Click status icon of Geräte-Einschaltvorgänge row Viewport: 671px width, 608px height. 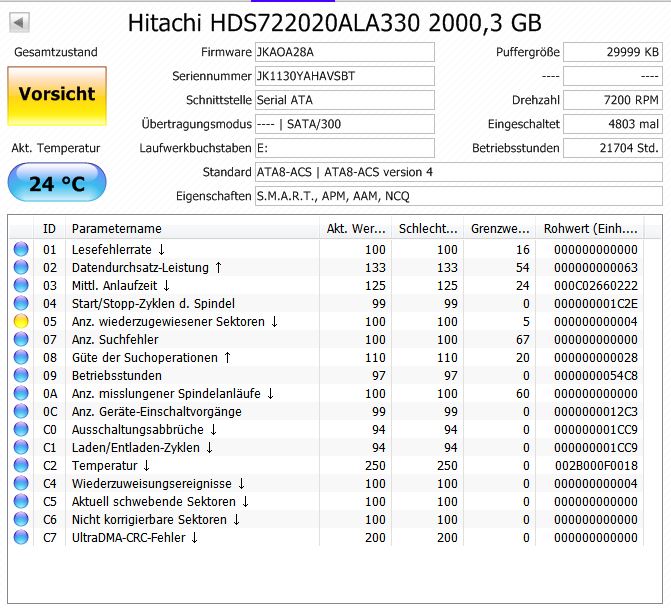pyautogui.click(x=21, y=411)
